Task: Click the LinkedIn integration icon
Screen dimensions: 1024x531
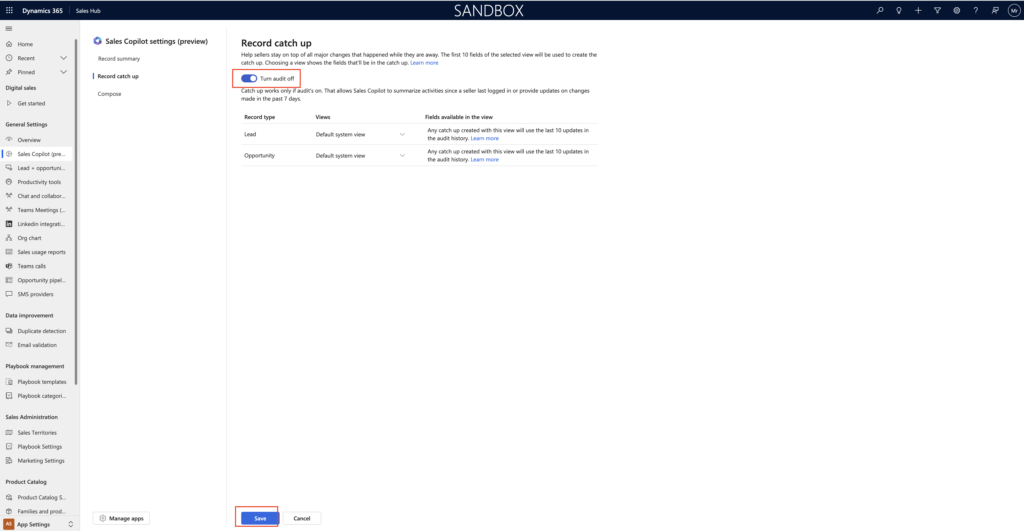Action: coord(9,224)
